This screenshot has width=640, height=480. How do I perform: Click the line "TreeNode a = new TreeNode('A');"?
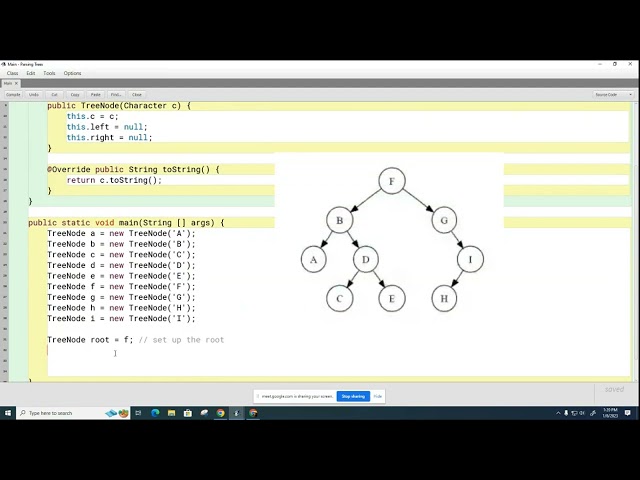pos(121,233)
